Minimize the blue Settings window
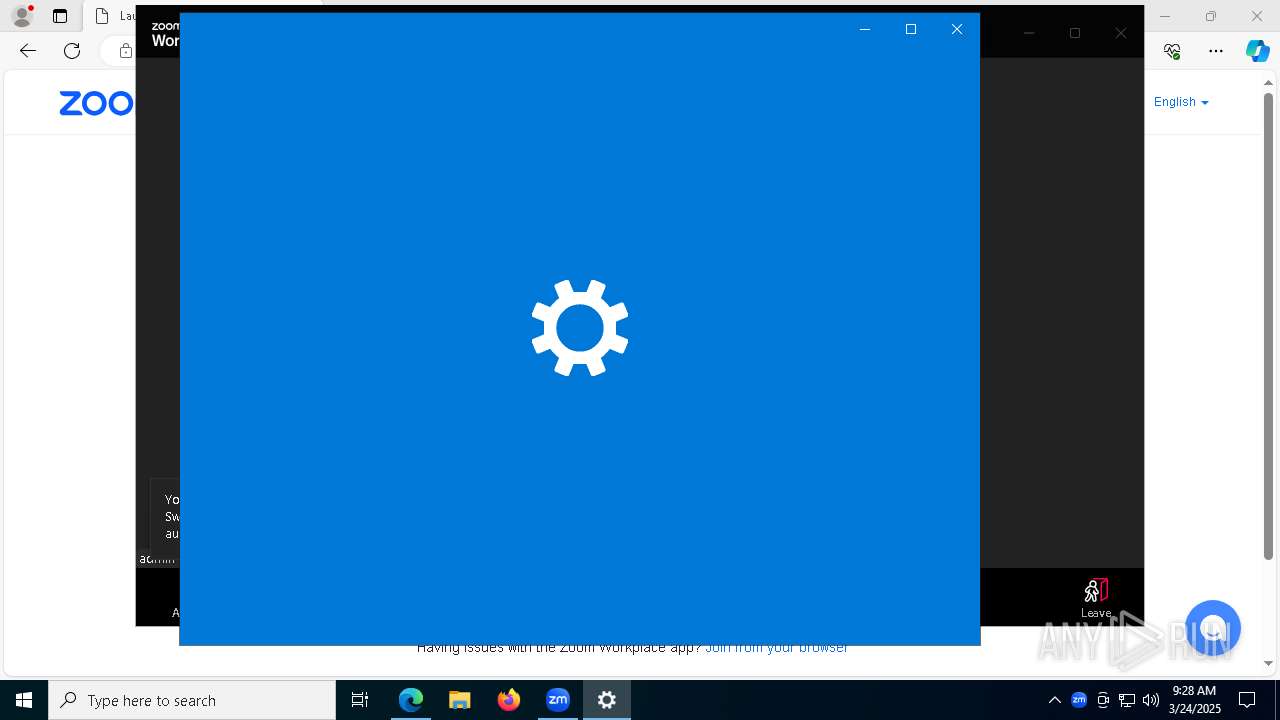Image resolution: width=1280 pixels, height=720 pixels. (x=865, y=29)
